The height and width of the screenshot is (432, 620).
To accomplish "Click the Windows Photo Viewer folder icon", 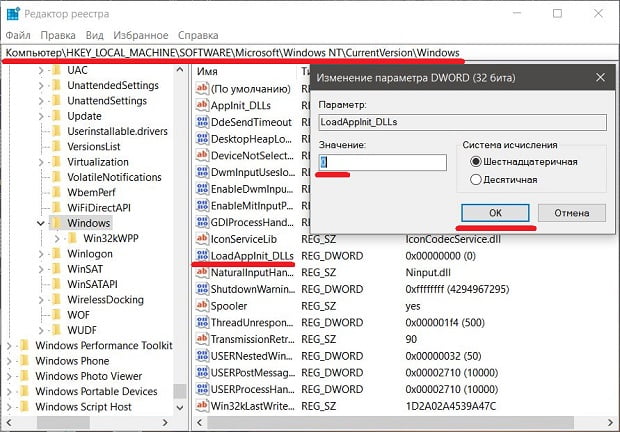I will coord(24,375).
